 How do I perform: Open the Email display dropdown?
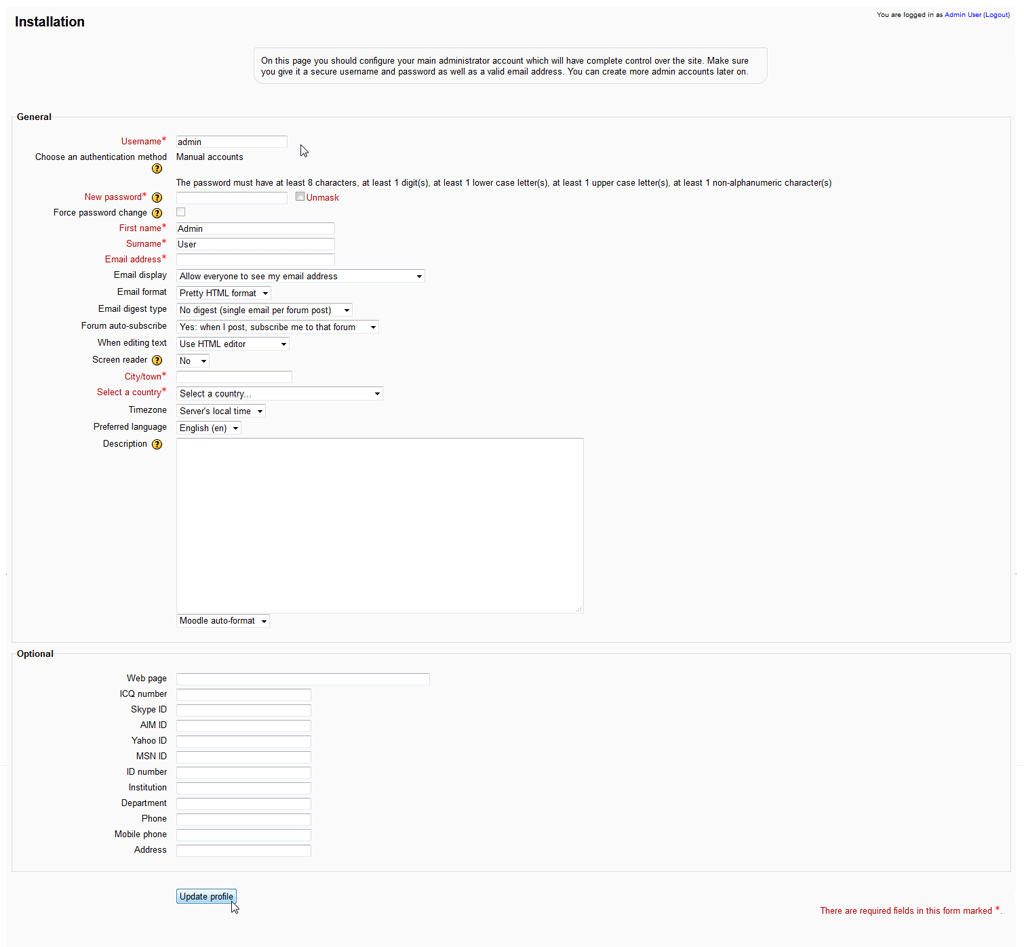click(300, 276)
